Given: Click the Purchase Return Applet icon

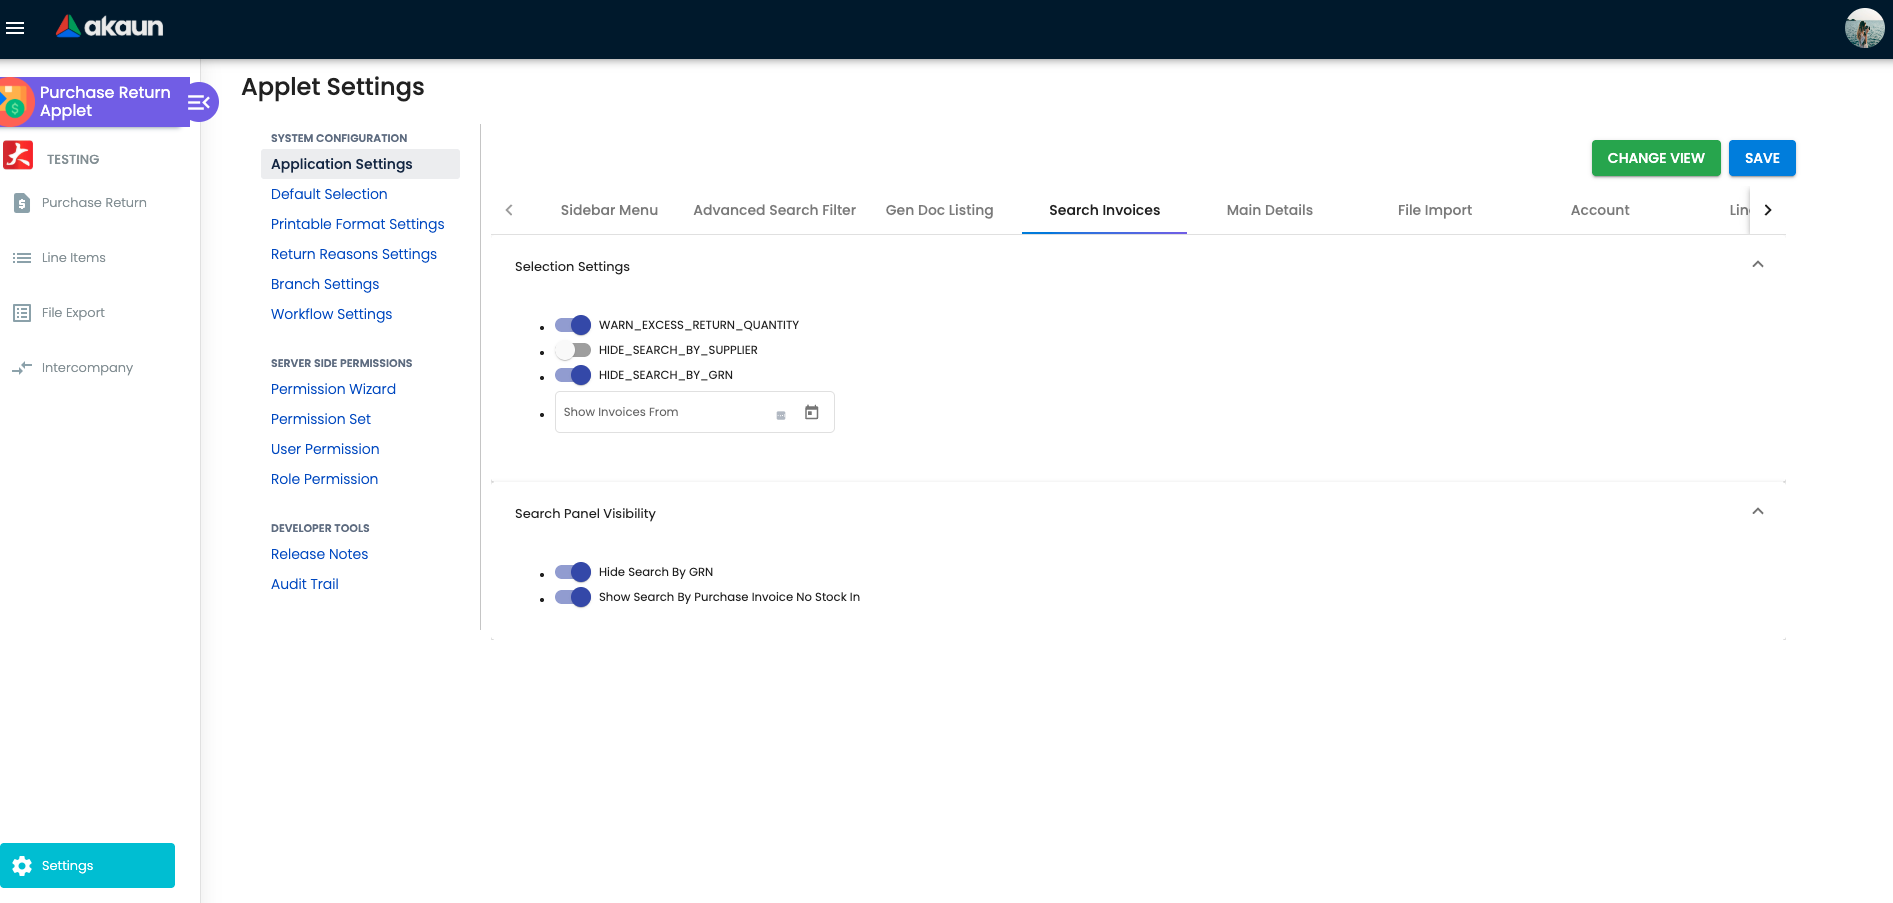Looking at the screenshot, I should click(15, 102).
